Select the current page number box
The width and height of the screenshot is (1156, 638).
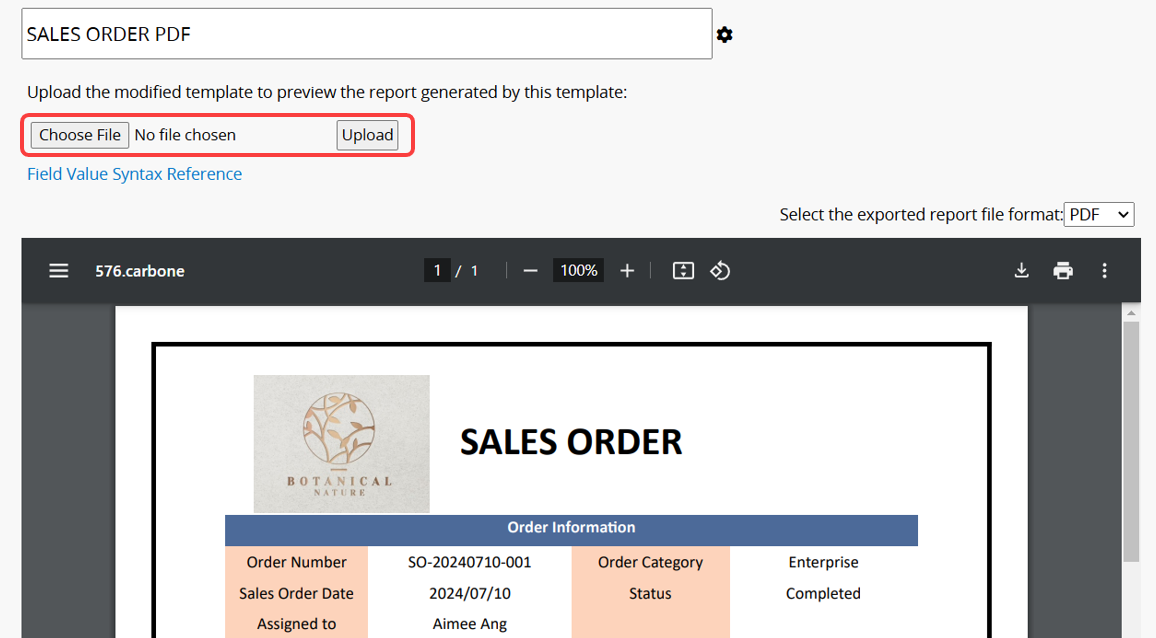pos(436,271)
